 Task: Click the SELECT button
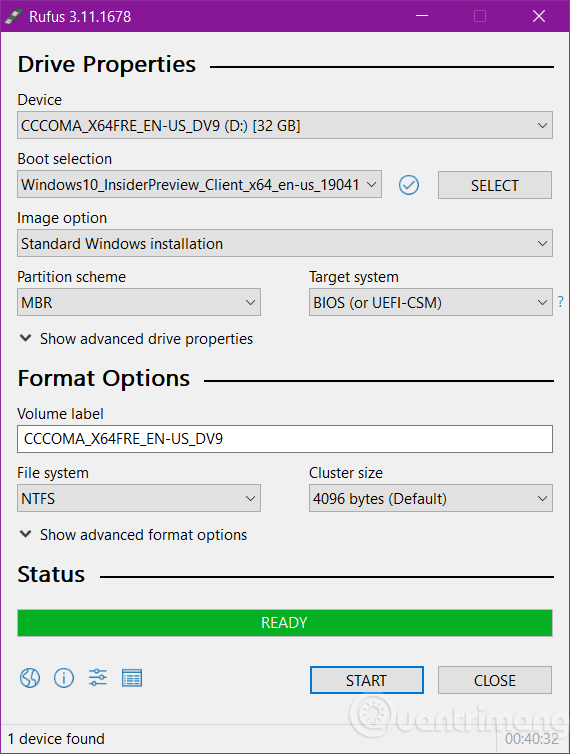[x=494, y=185]
